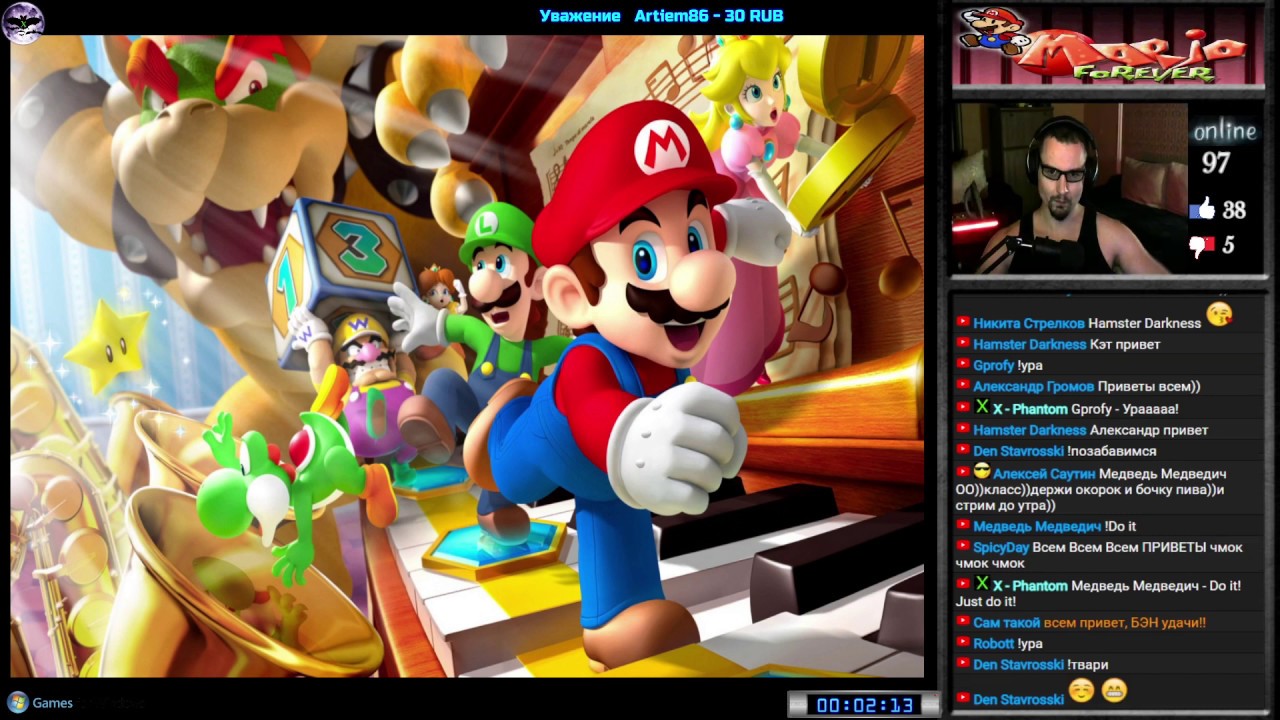
Task: Open the username Сам такой in chat
Action: [x=1007, y=622]
